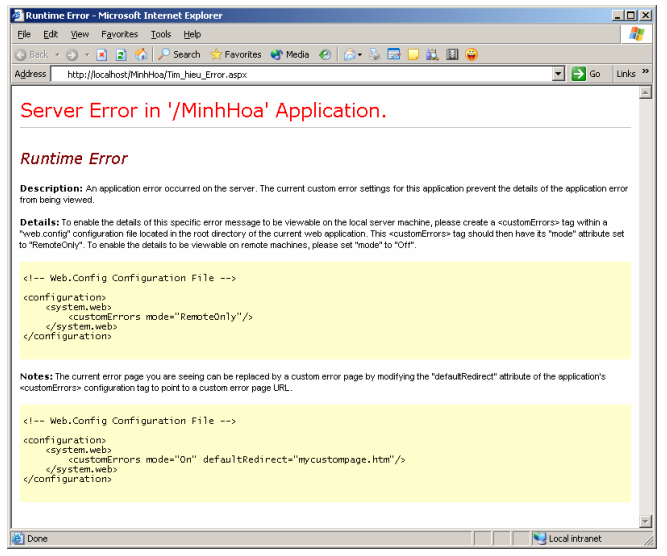
Task: Expand the Back button history arrow
Action: [x=57, y=54]
